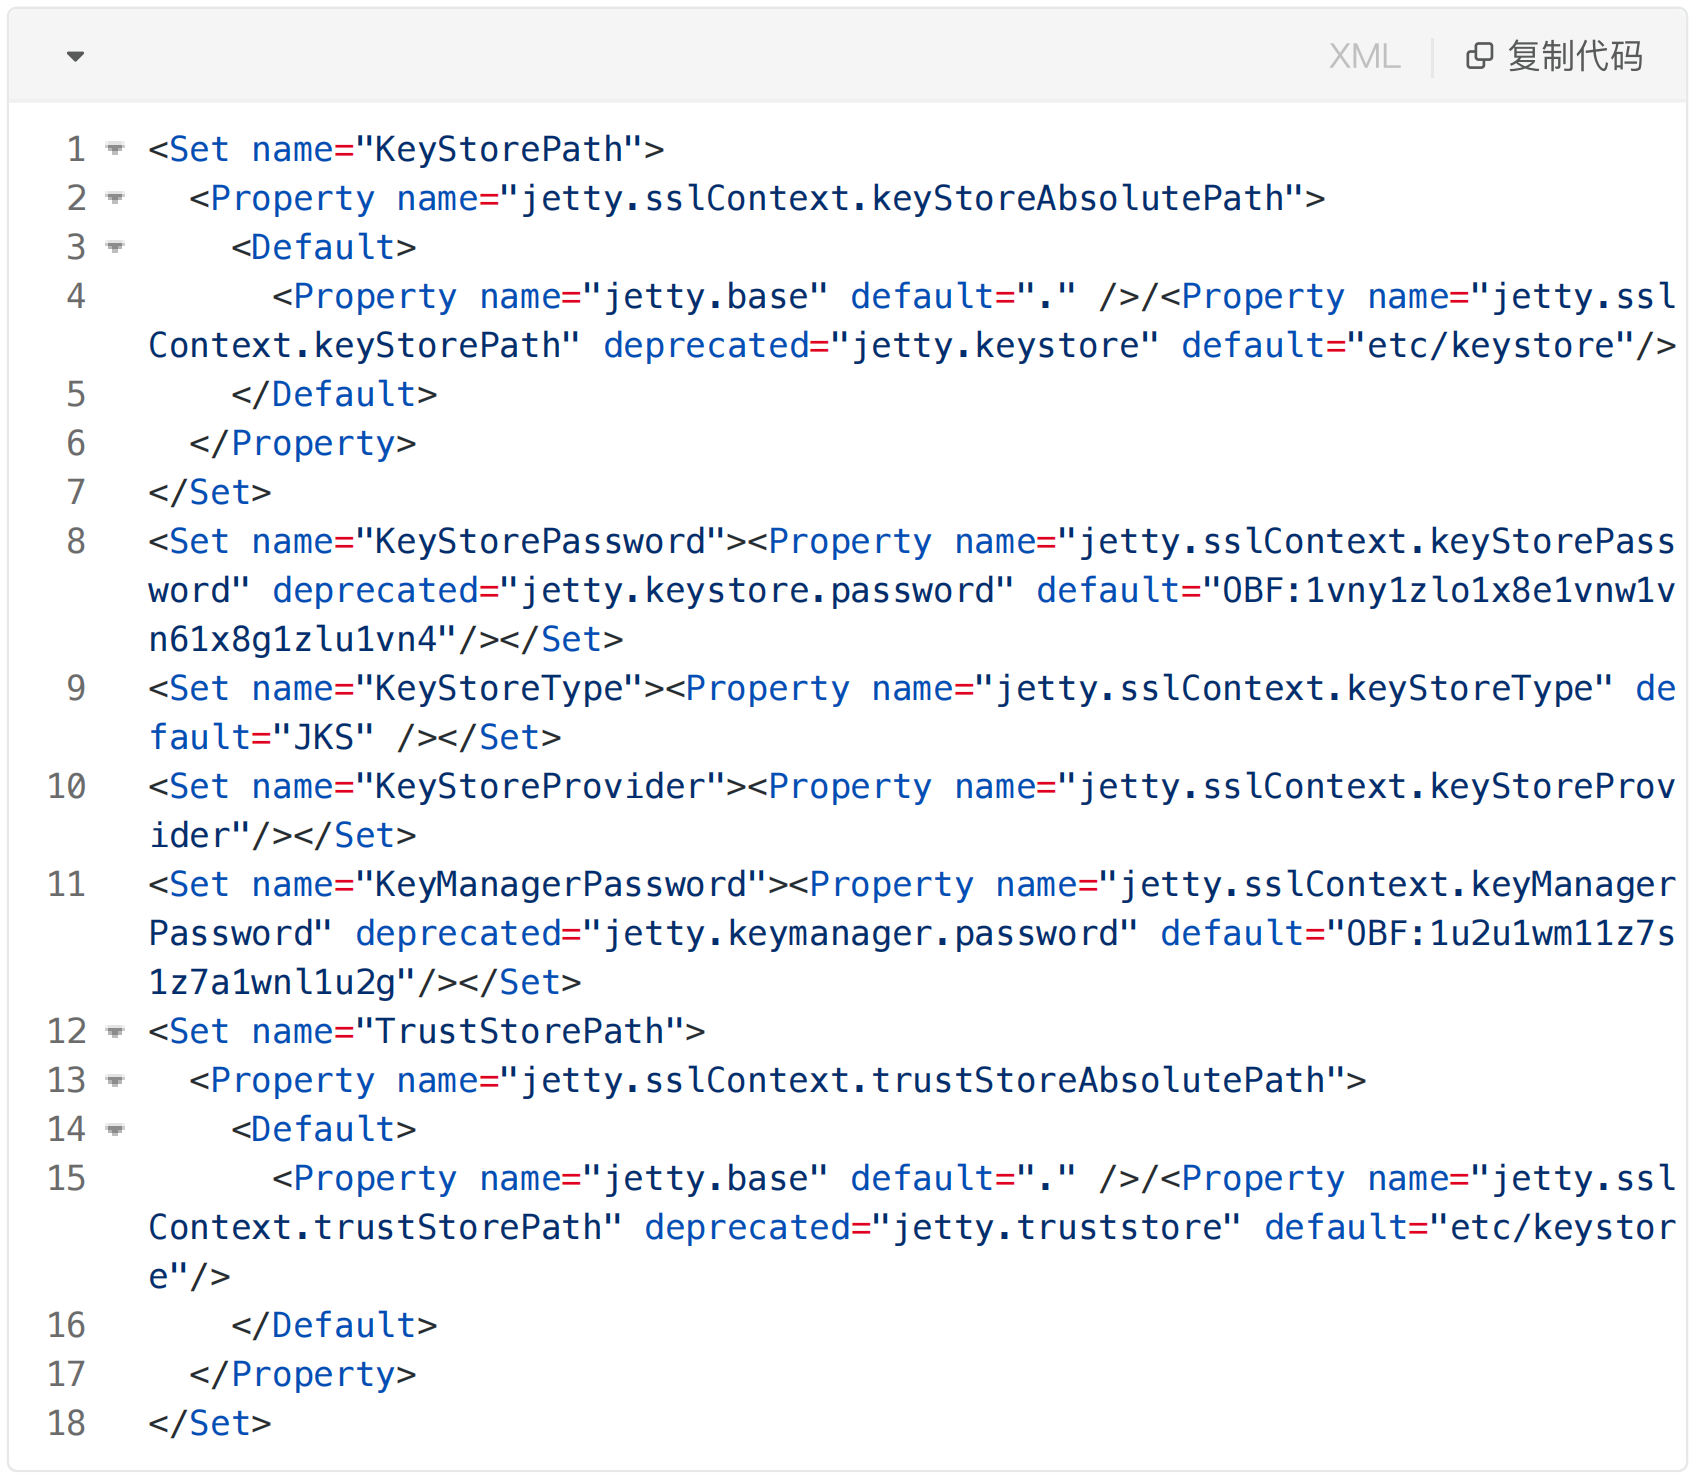Viewport: 1696px width, 1480px height.
Task: Fold the trustStoreAbsolutePath Property at line 13
Action: coord(116,1080)
